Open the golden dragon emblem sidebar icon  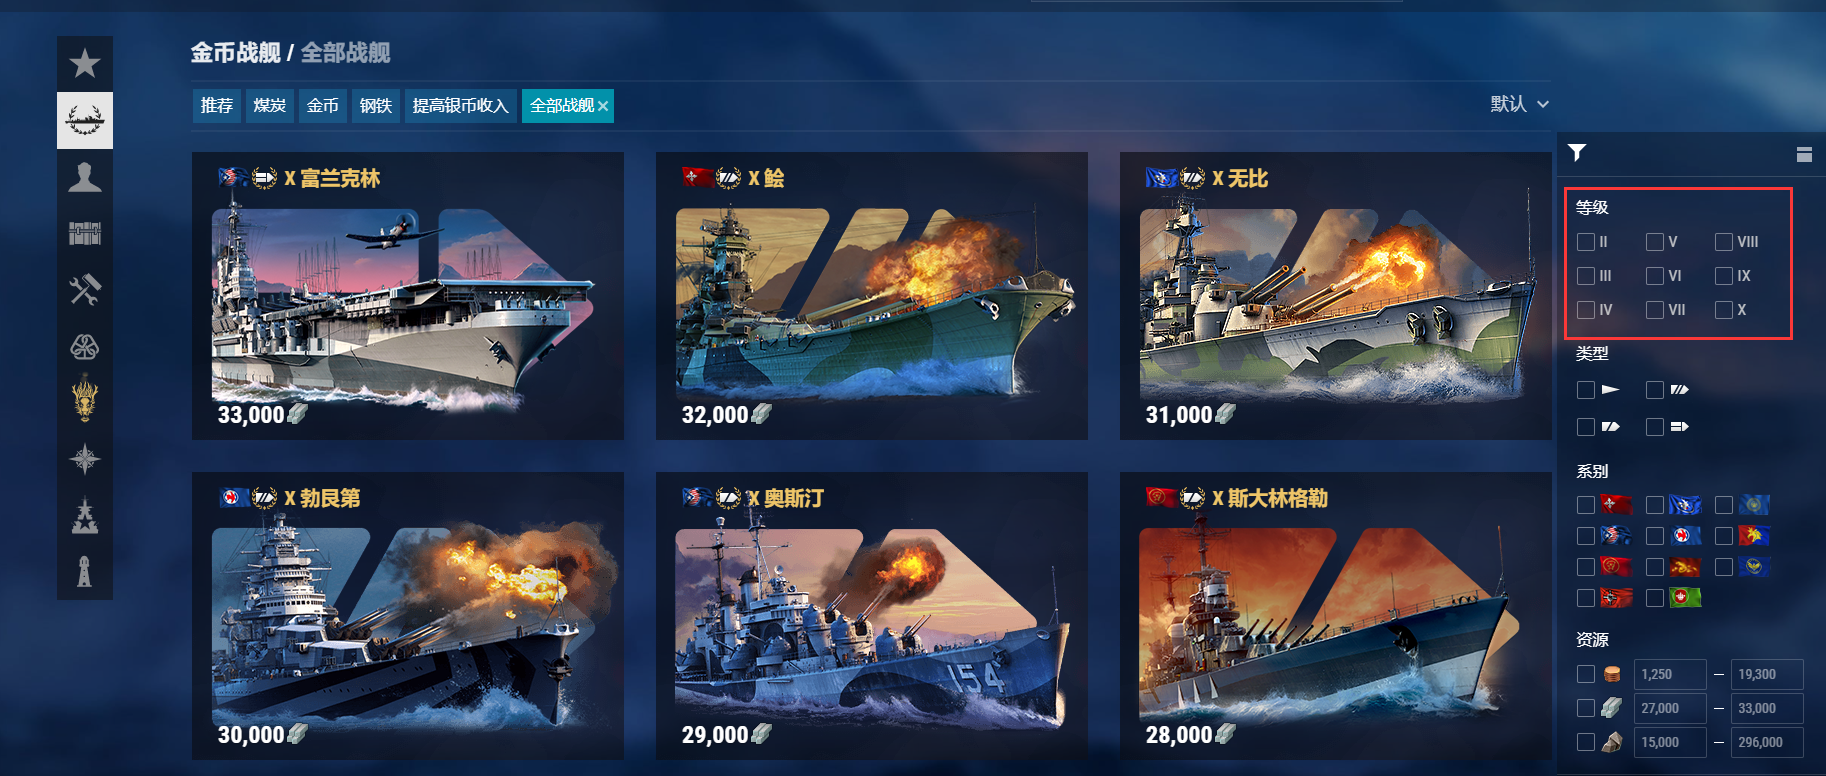tap(85, 398)
